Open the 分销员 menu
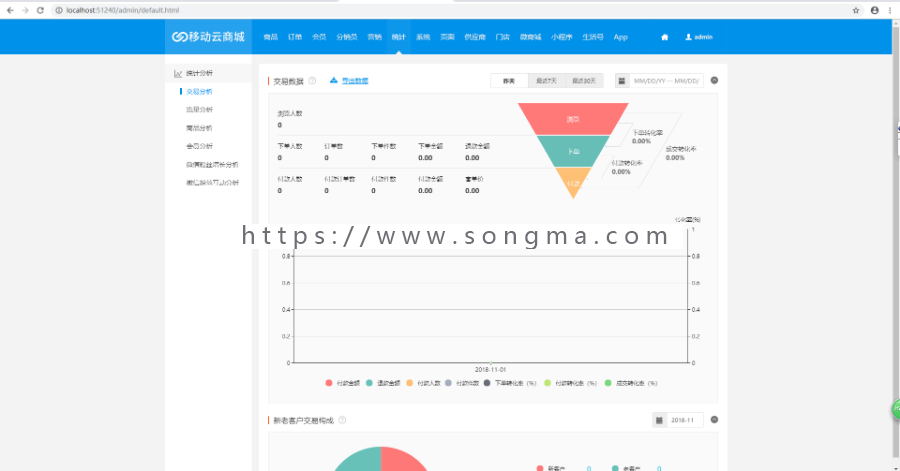 (347, 37)
